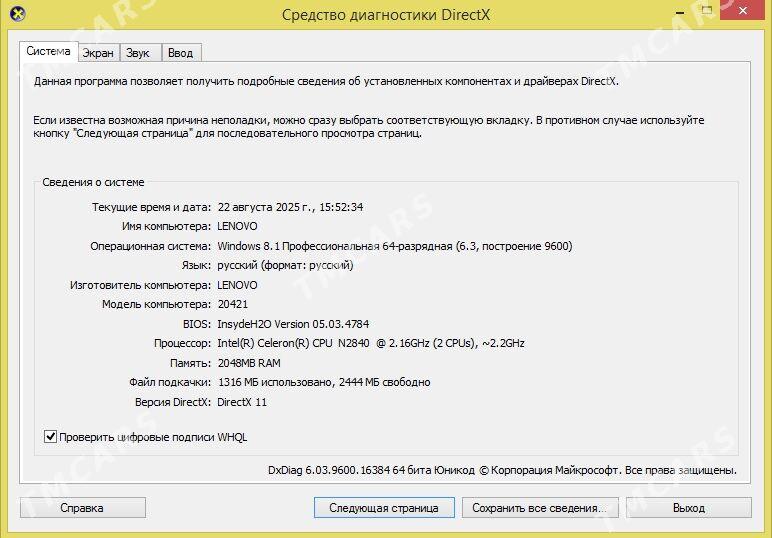This screenshot has height=538, width=772.
Task: Open the Экран tab
Action: point(98,53)
